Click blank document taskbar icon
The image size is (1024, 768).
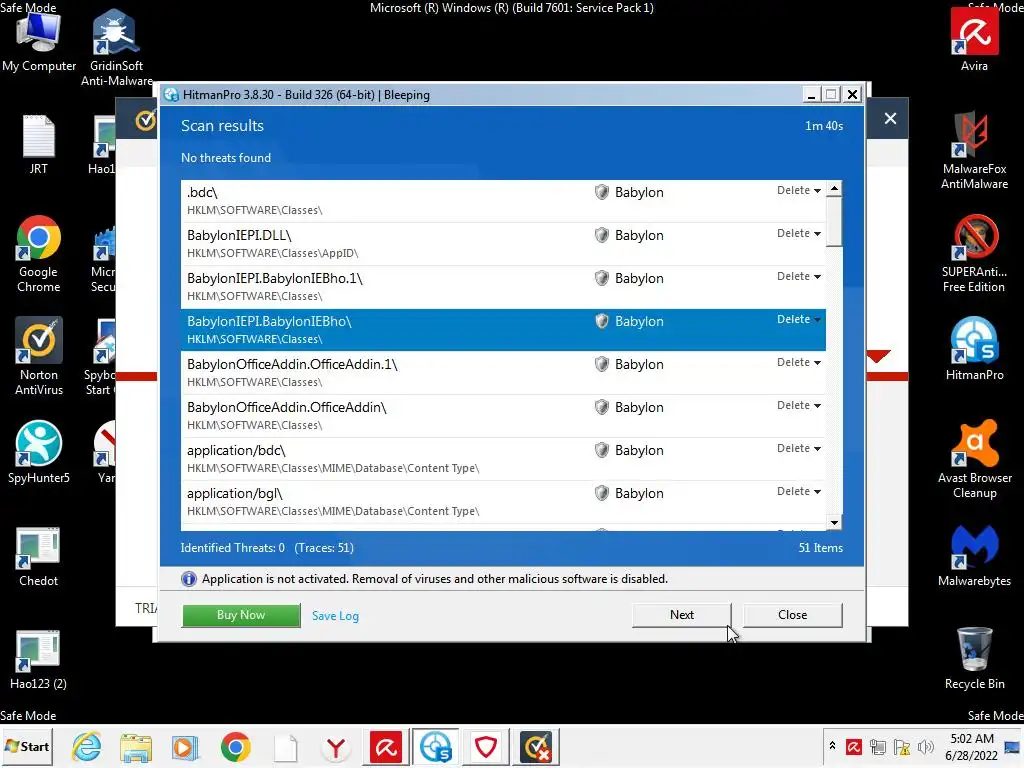(286, 746)
